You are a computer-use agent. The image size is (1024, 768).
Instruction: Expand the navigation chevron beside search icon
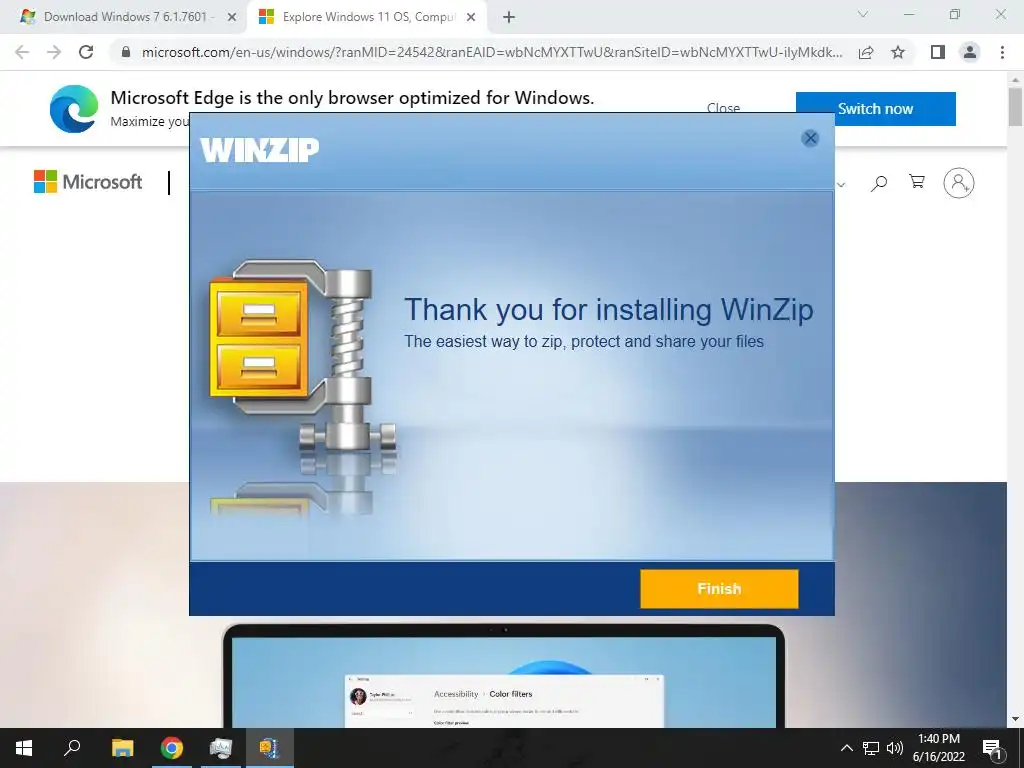[x=841, y=185]
